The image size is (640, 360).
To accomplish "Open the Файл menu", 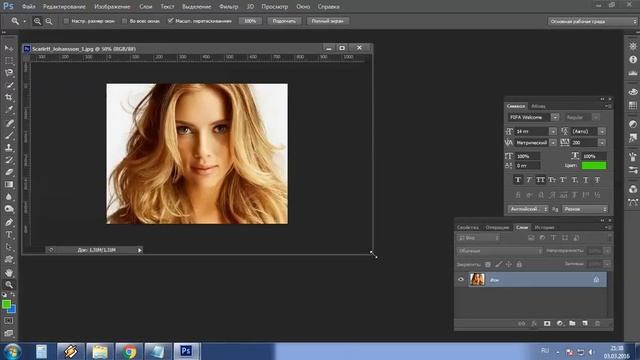I will click(29, 7).
